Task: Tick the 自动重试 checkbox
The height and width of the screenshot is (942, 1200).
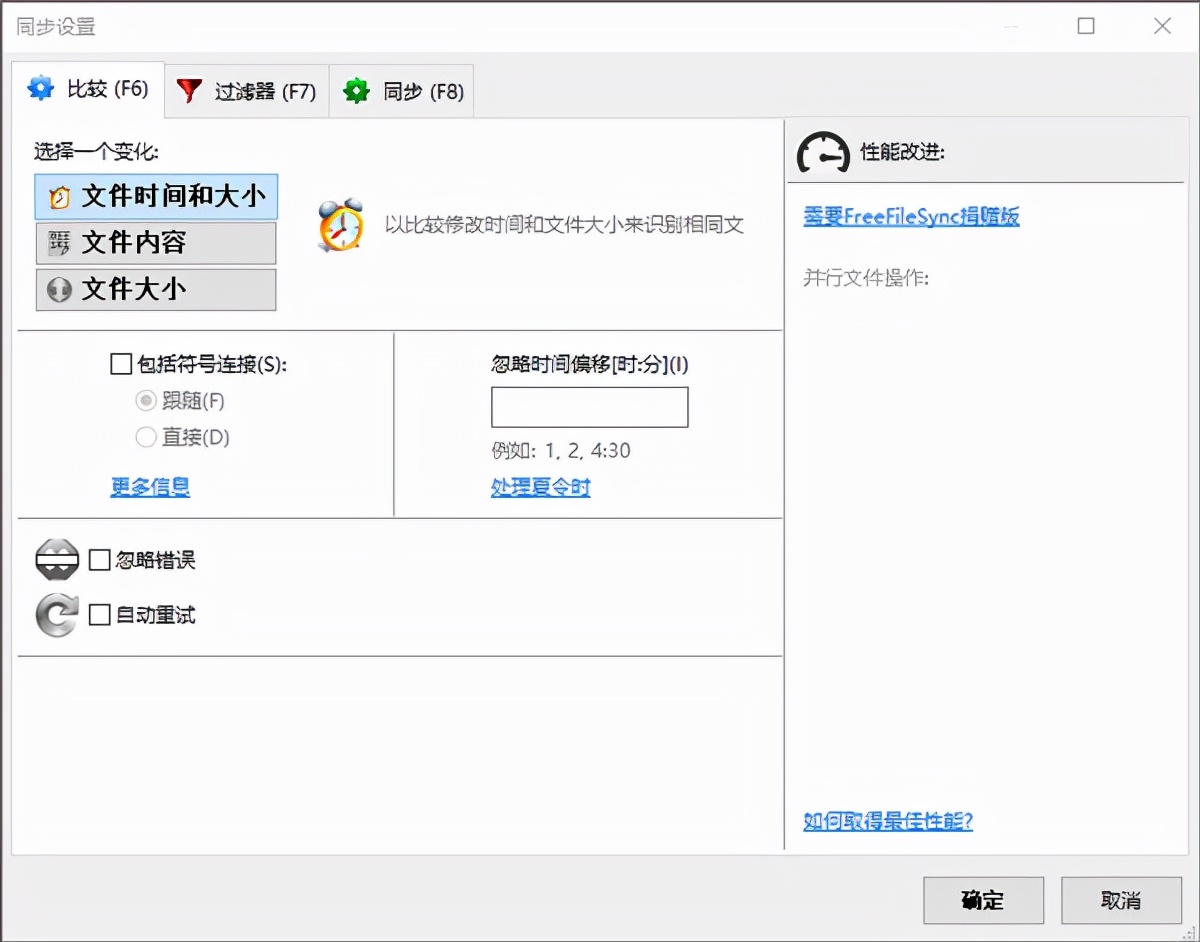Action: pos(100,615)
